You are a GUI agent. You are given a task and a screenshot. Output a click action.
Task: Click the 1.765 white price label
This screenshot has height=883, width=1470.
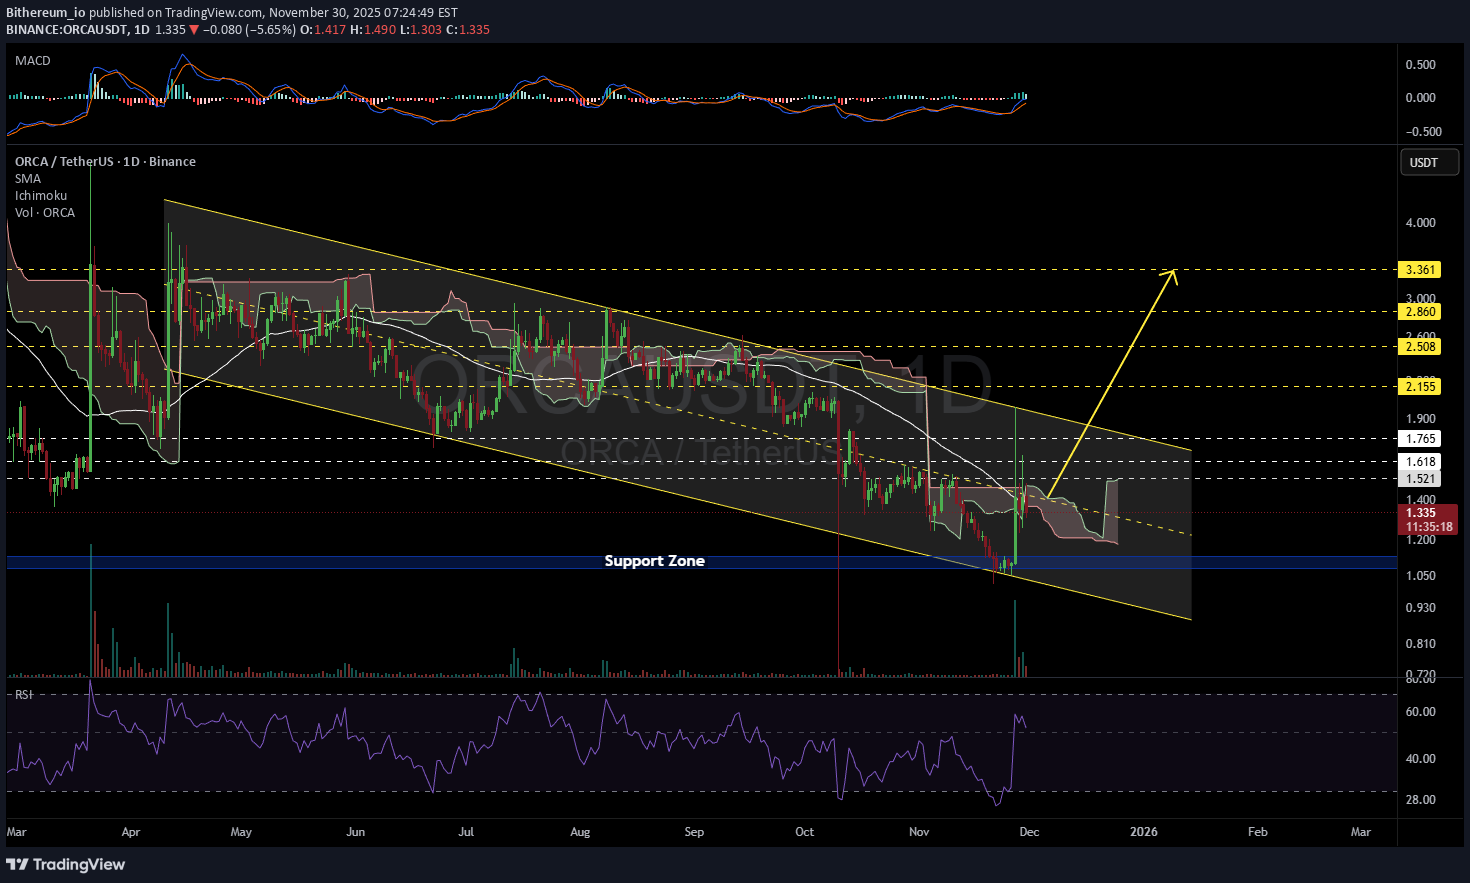pyautogui.click(x=1420, y=439)
